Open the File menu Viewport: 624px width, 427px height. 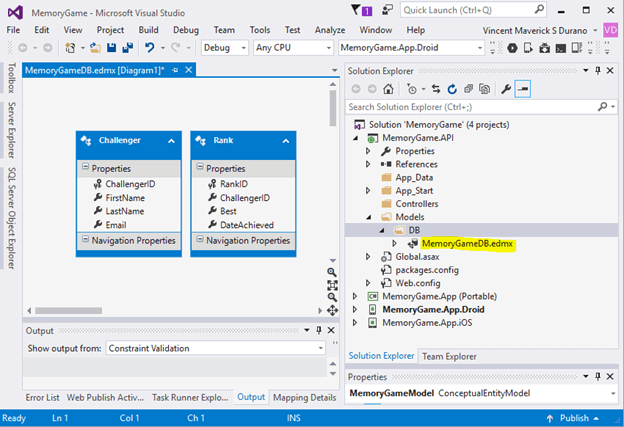pos(13,30)
